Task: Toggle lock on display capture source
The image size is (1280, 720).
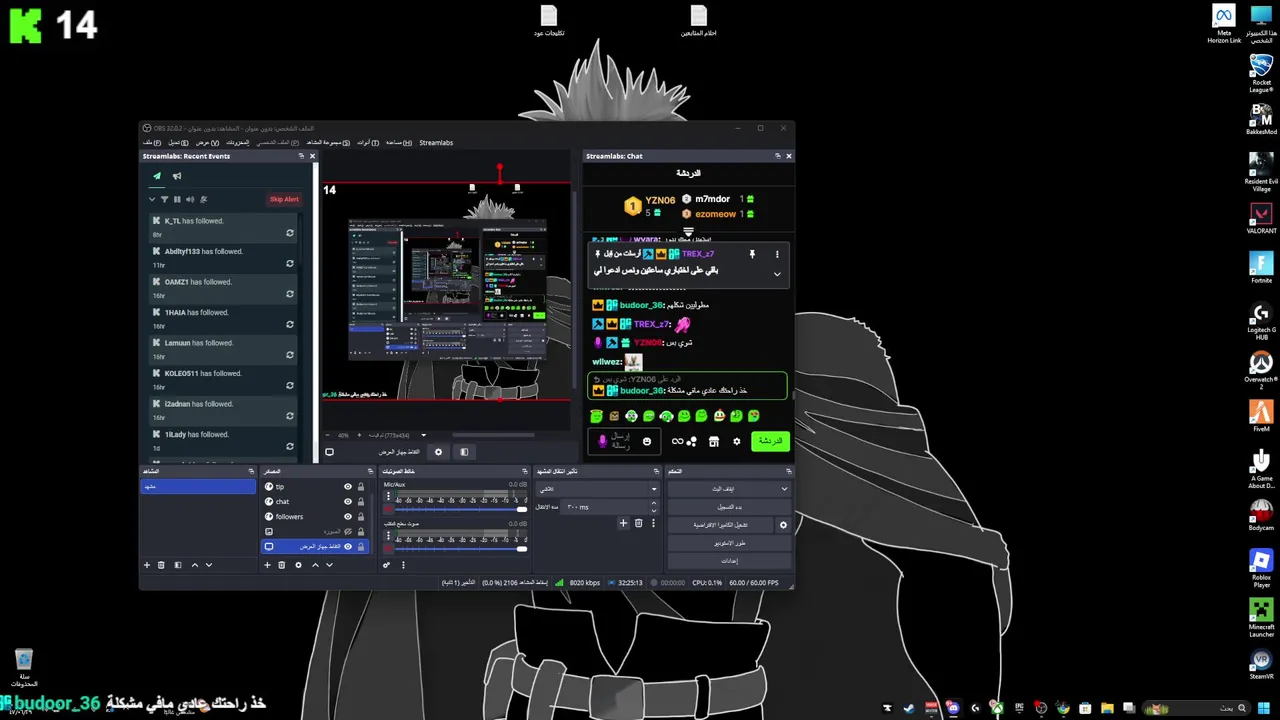Action: 361,547
